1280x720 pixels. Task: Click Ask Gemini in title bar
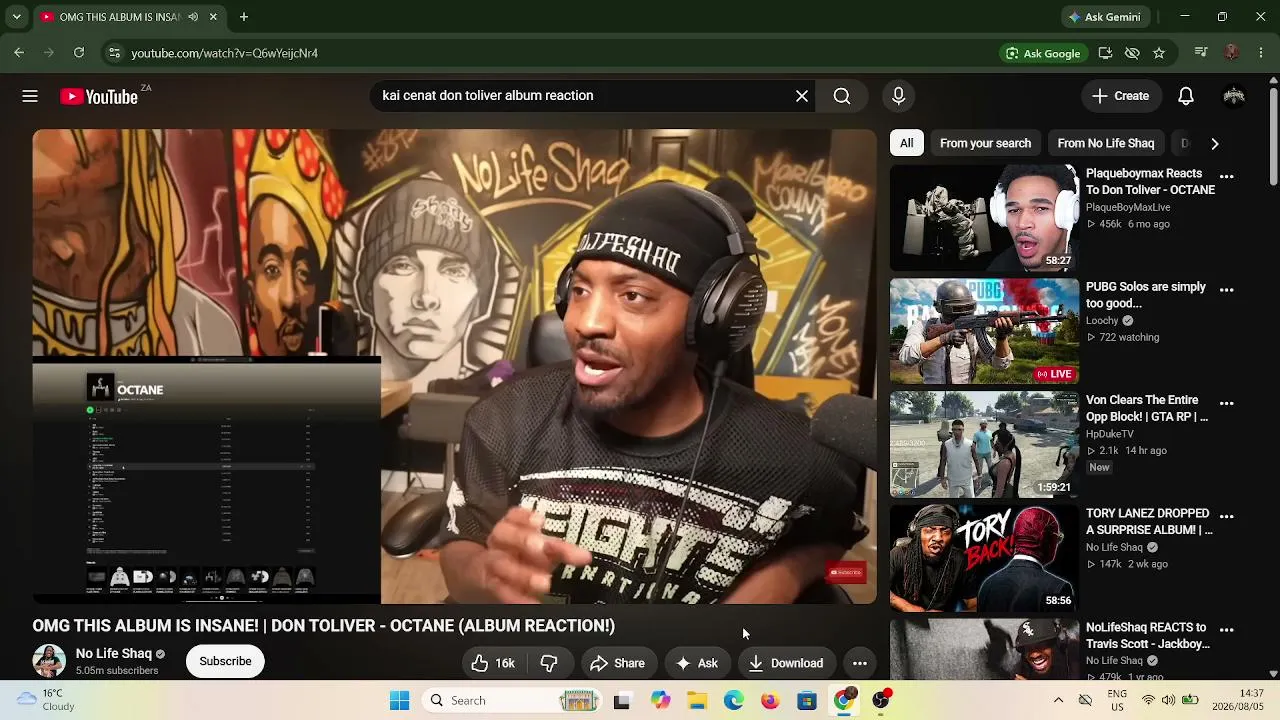[1105, 17]
